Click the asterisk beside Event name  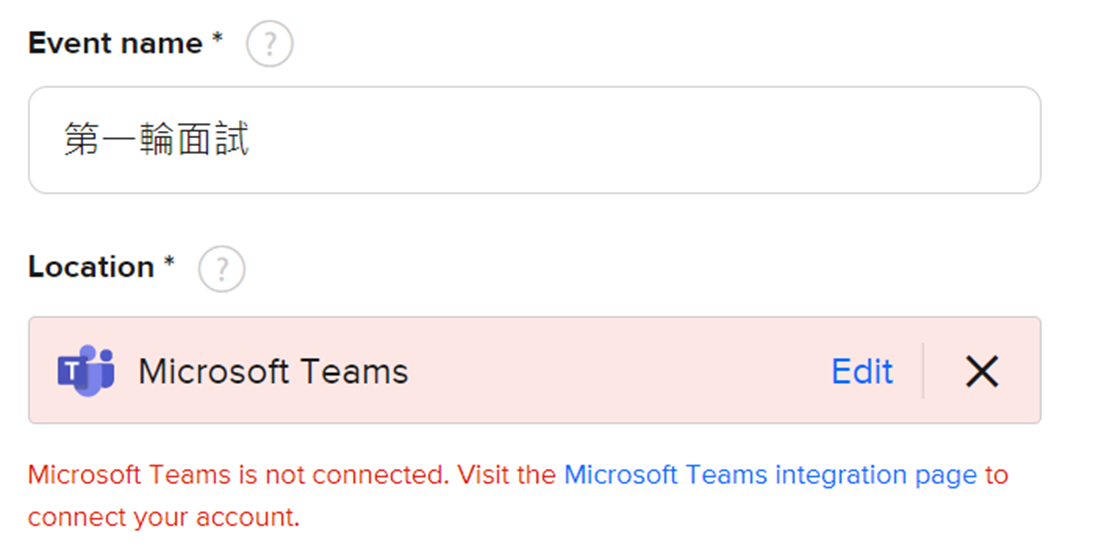(x=218, y=38)
